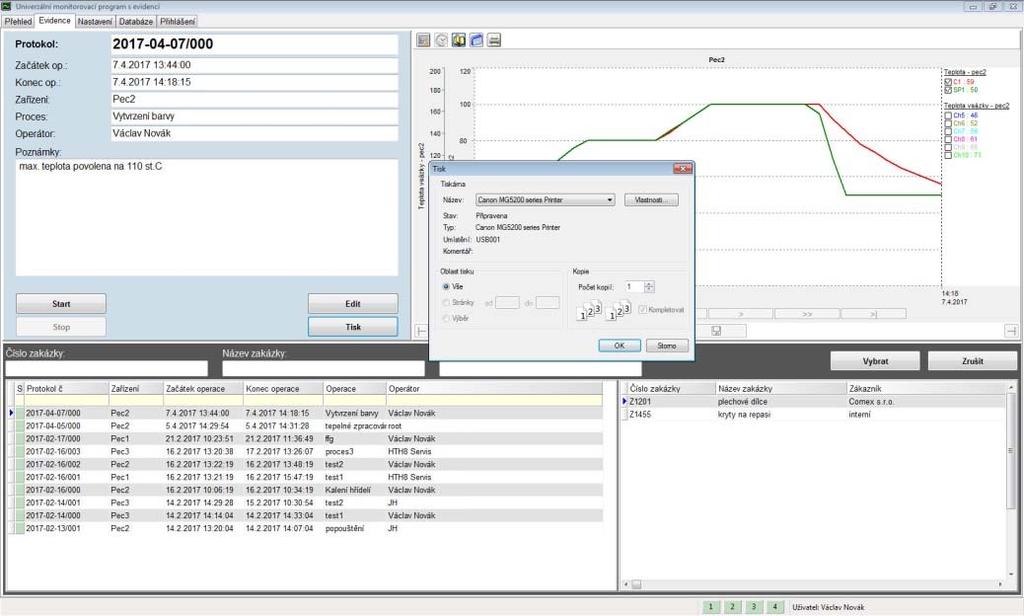Click status indicator number 4
The height and width of the screenshot is (616, 1024).
click(x=775, y=607)
